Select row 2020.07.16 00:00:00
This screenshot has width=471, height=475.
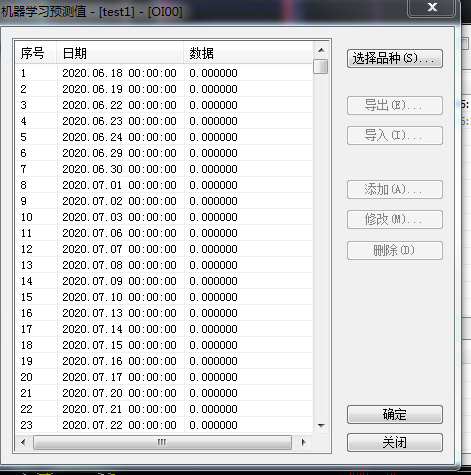click(164, 361)
